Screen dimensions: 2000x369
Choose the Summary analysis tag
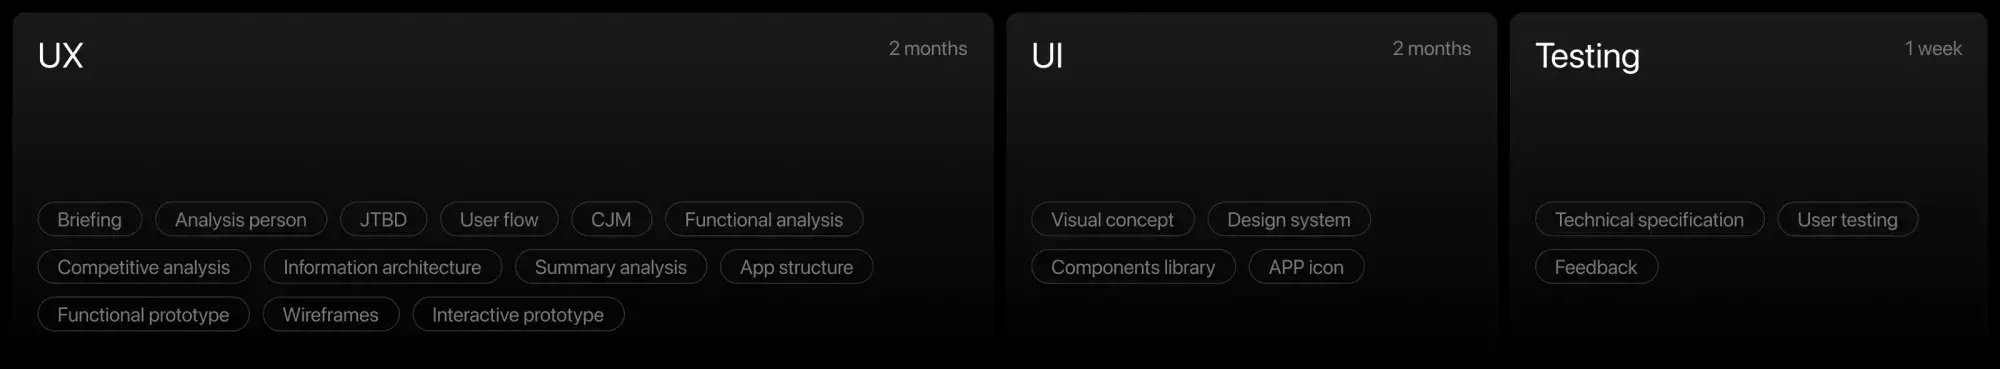[x=611, y=267]
